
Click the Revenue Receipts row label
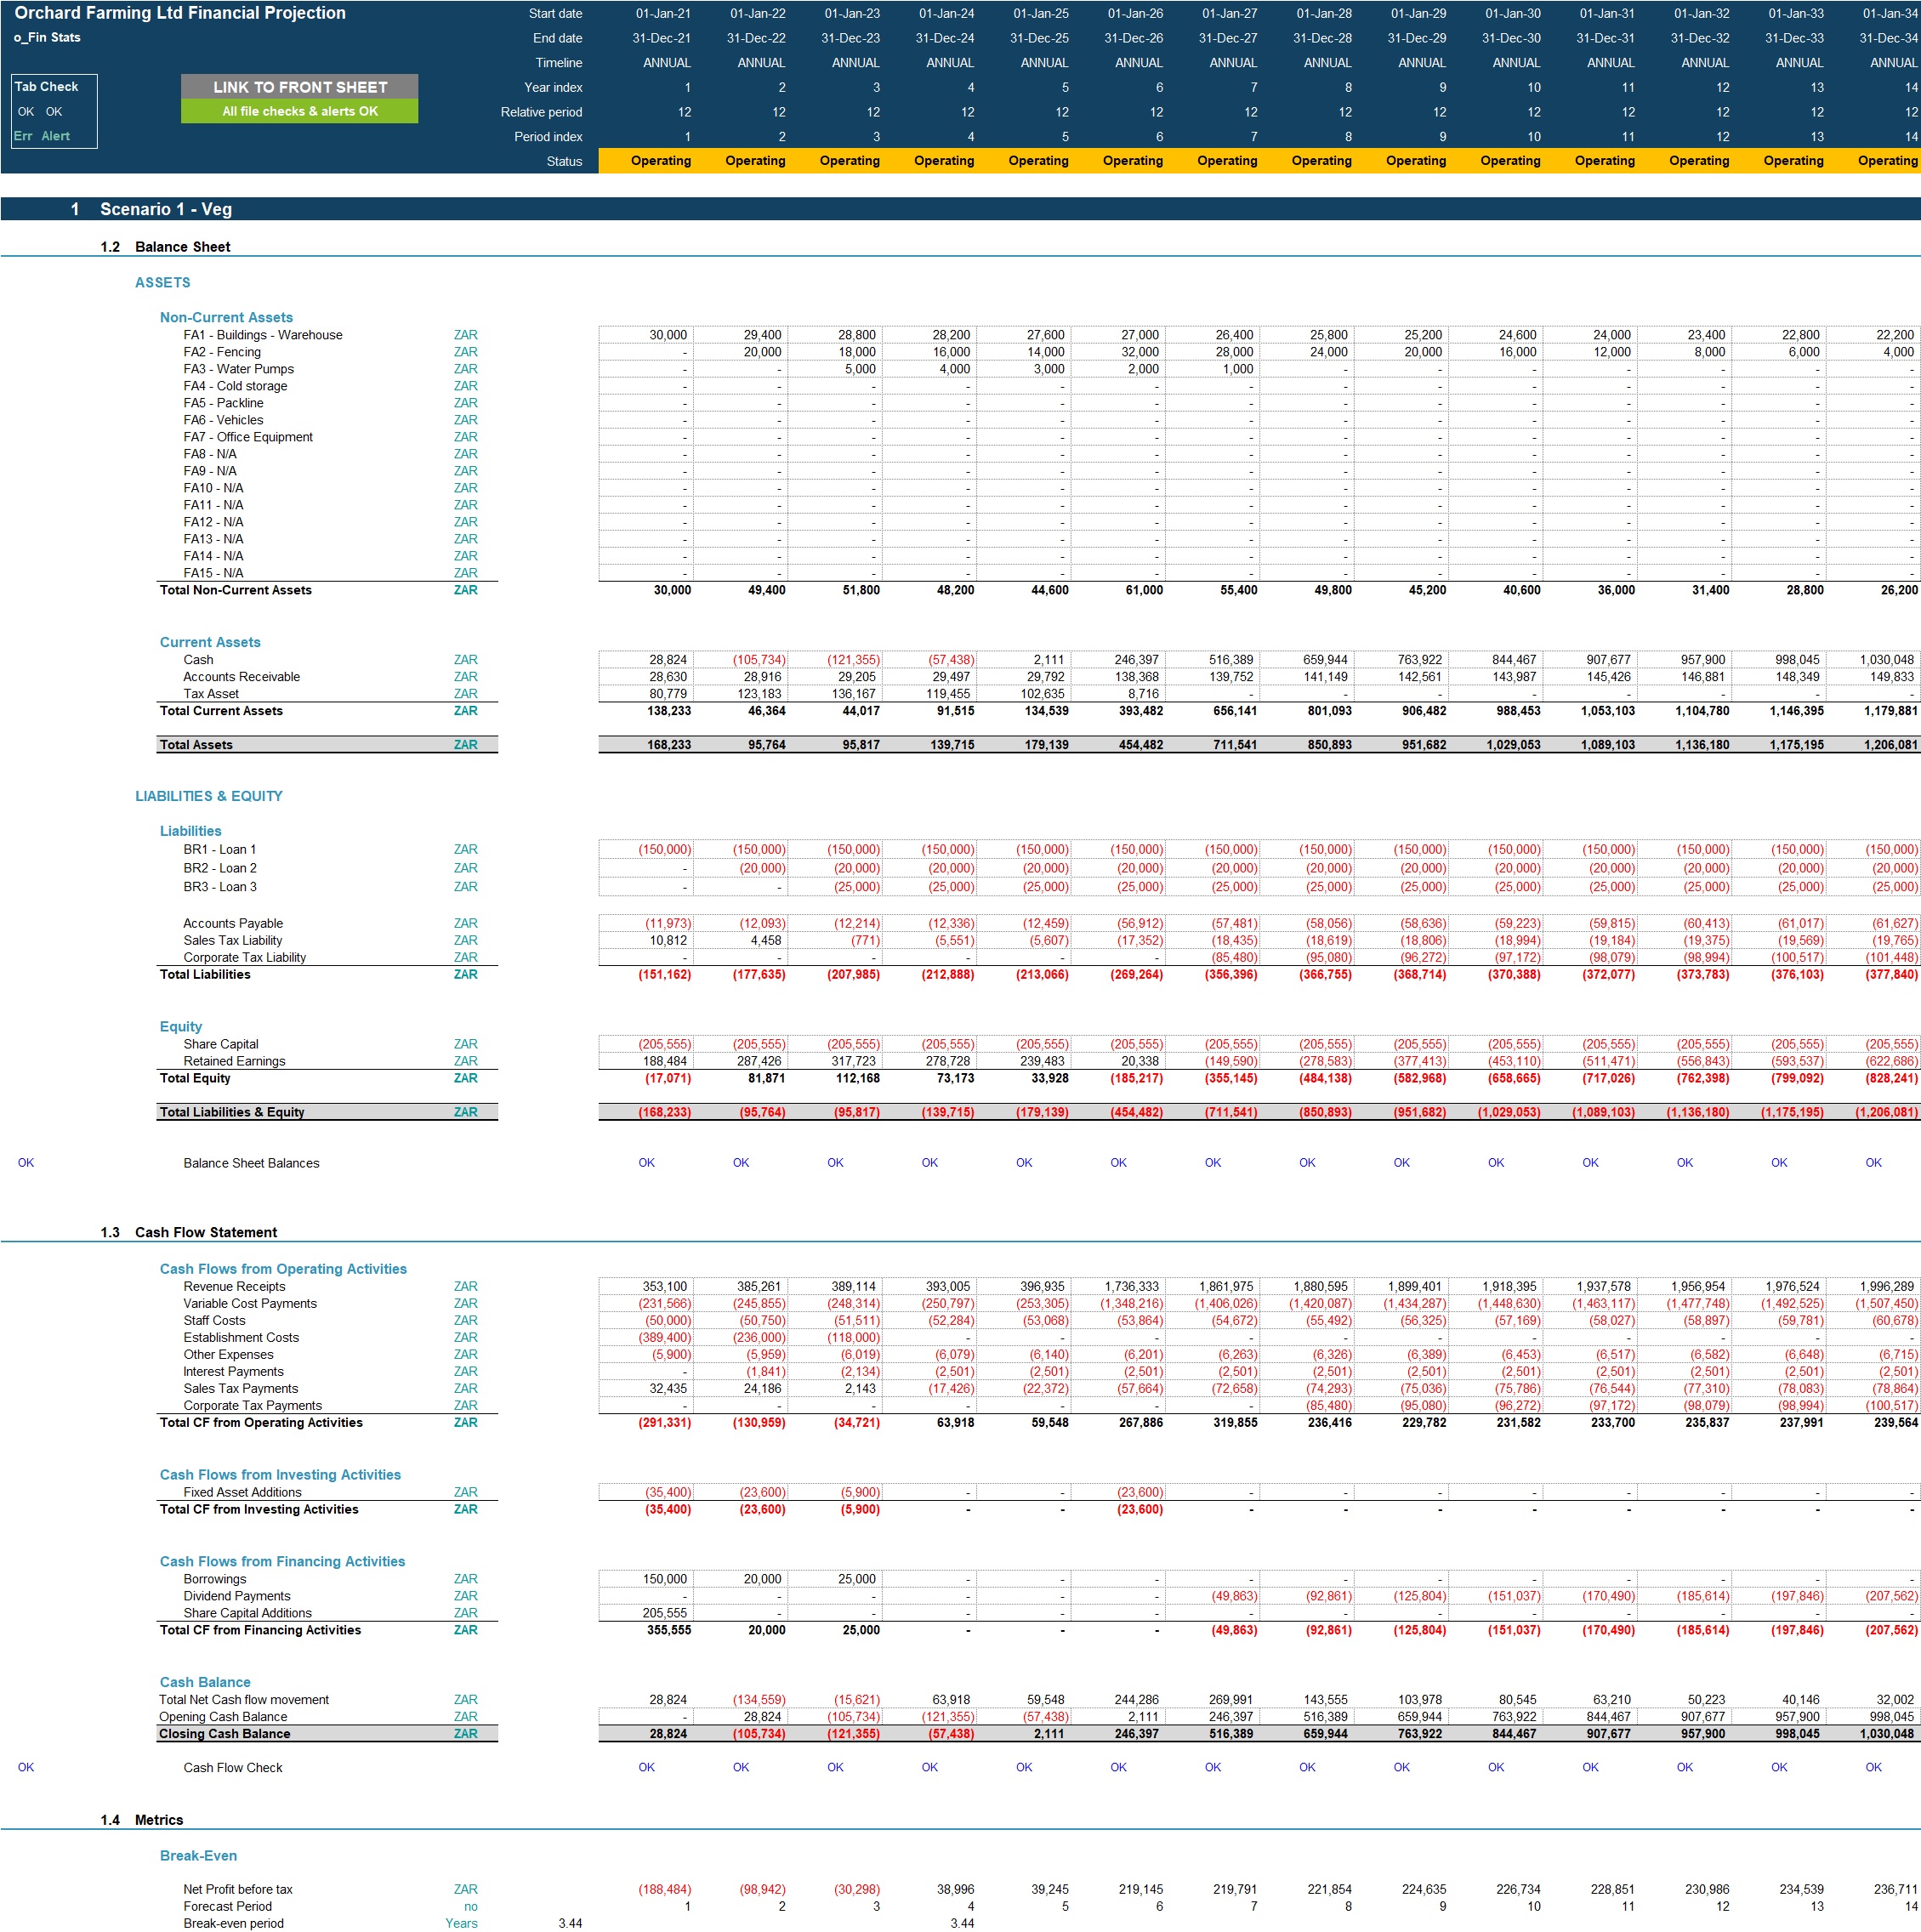click(x=234, y=1287)
